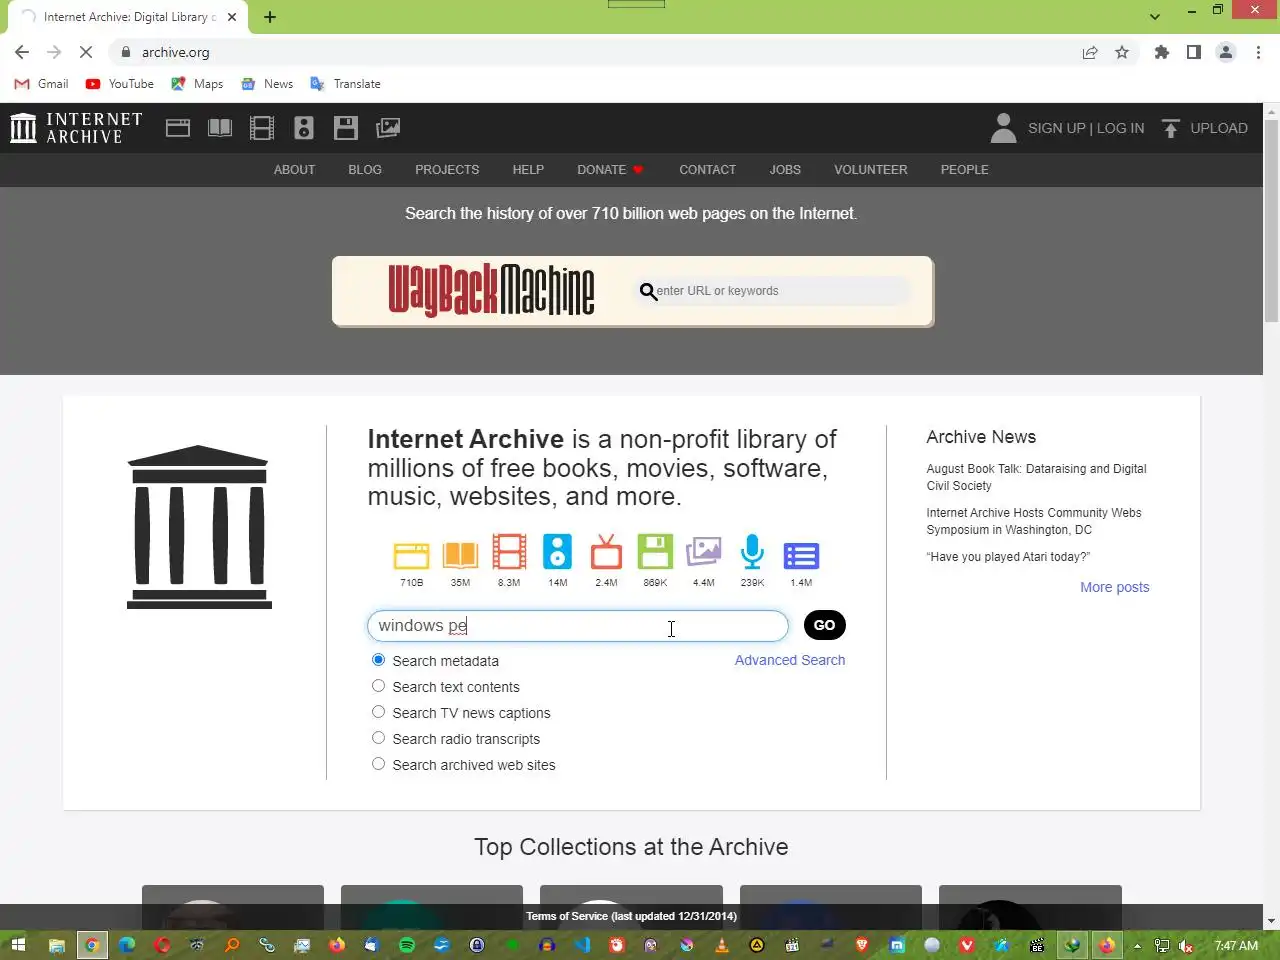
Task: Open Community Webs Symposium news post
Action: point(1034,521)
